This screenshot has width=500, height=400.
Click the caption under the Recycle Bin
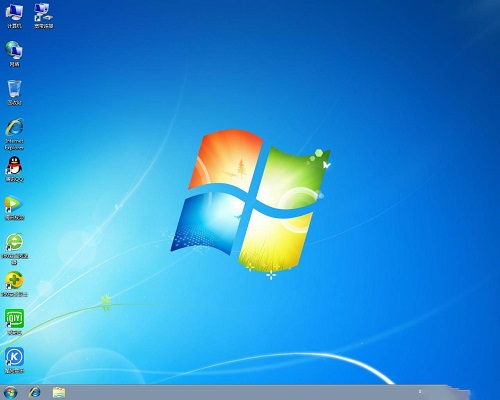click(x=14, y=103)
